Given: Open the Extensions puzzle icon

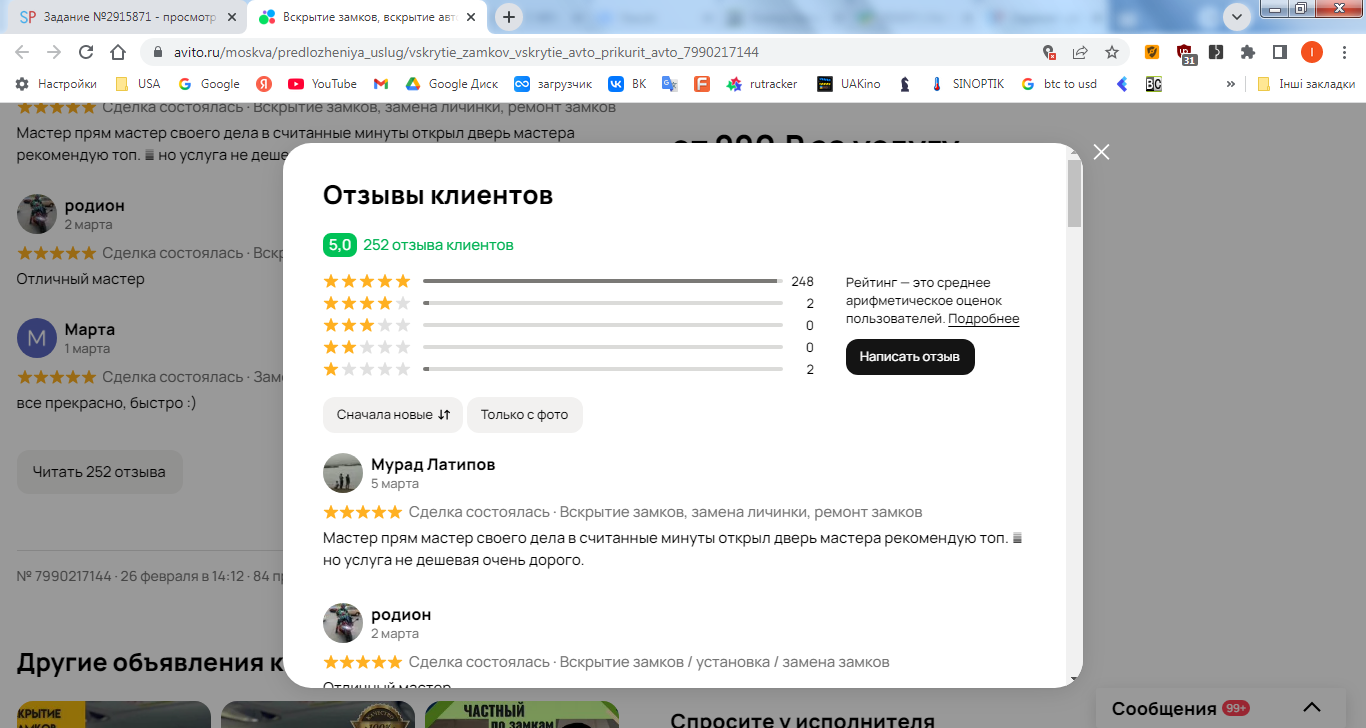Looking at the screenshot, I should (x=1247, y=52).
